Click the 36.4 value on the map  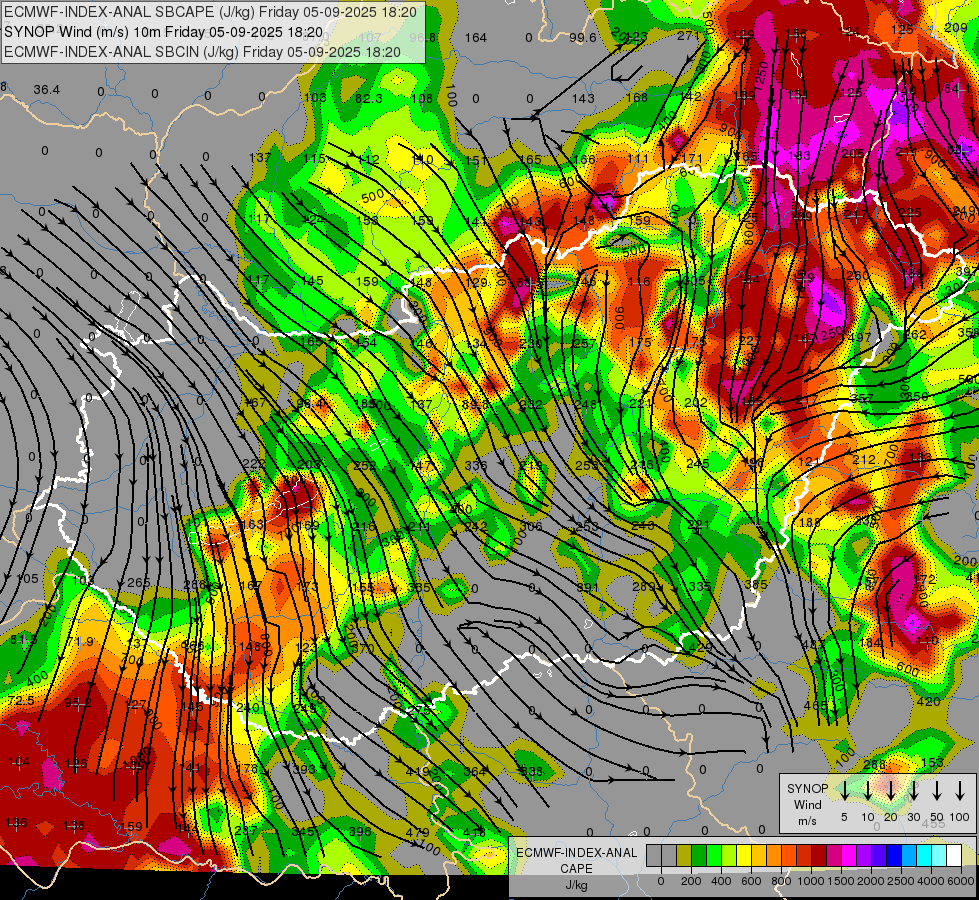click(47, 90)
